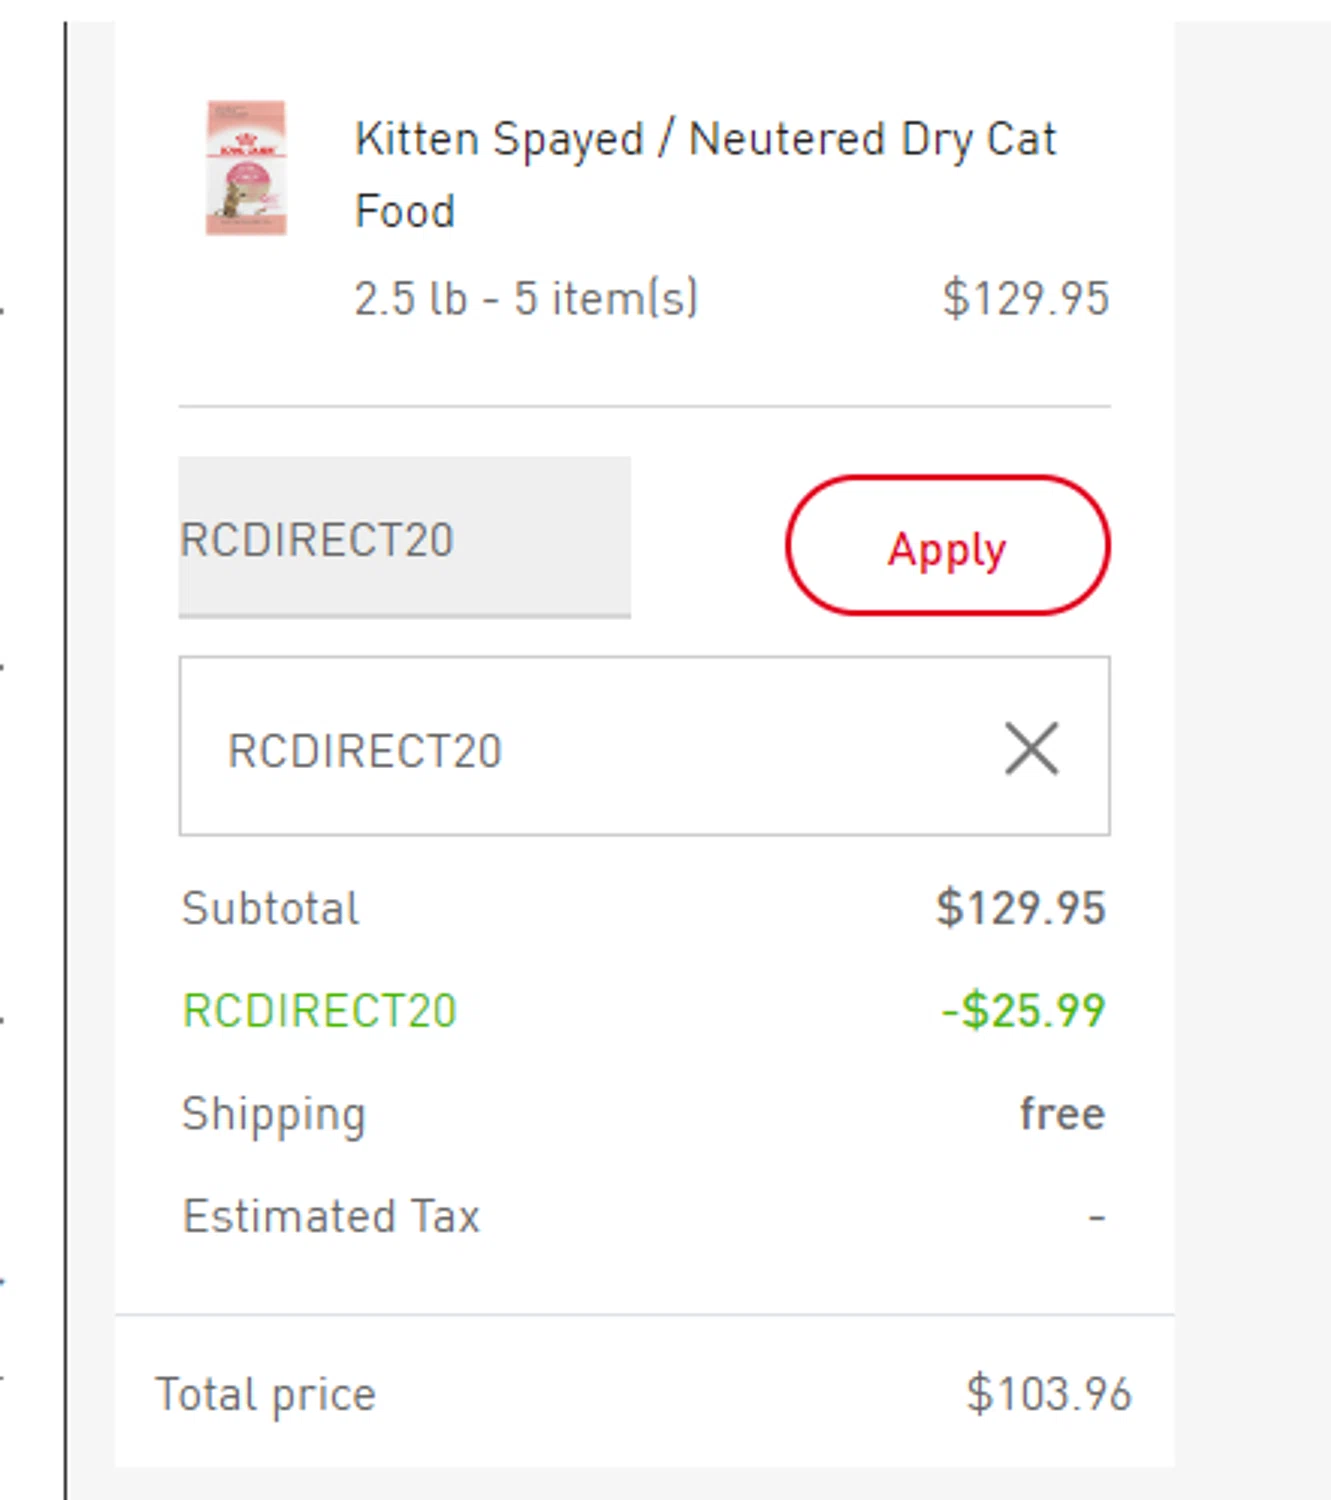Image resolution: width=1331 pixels, height=1500 pixels.
Task: Click the Subtotal label
Action: click(270, 908)
